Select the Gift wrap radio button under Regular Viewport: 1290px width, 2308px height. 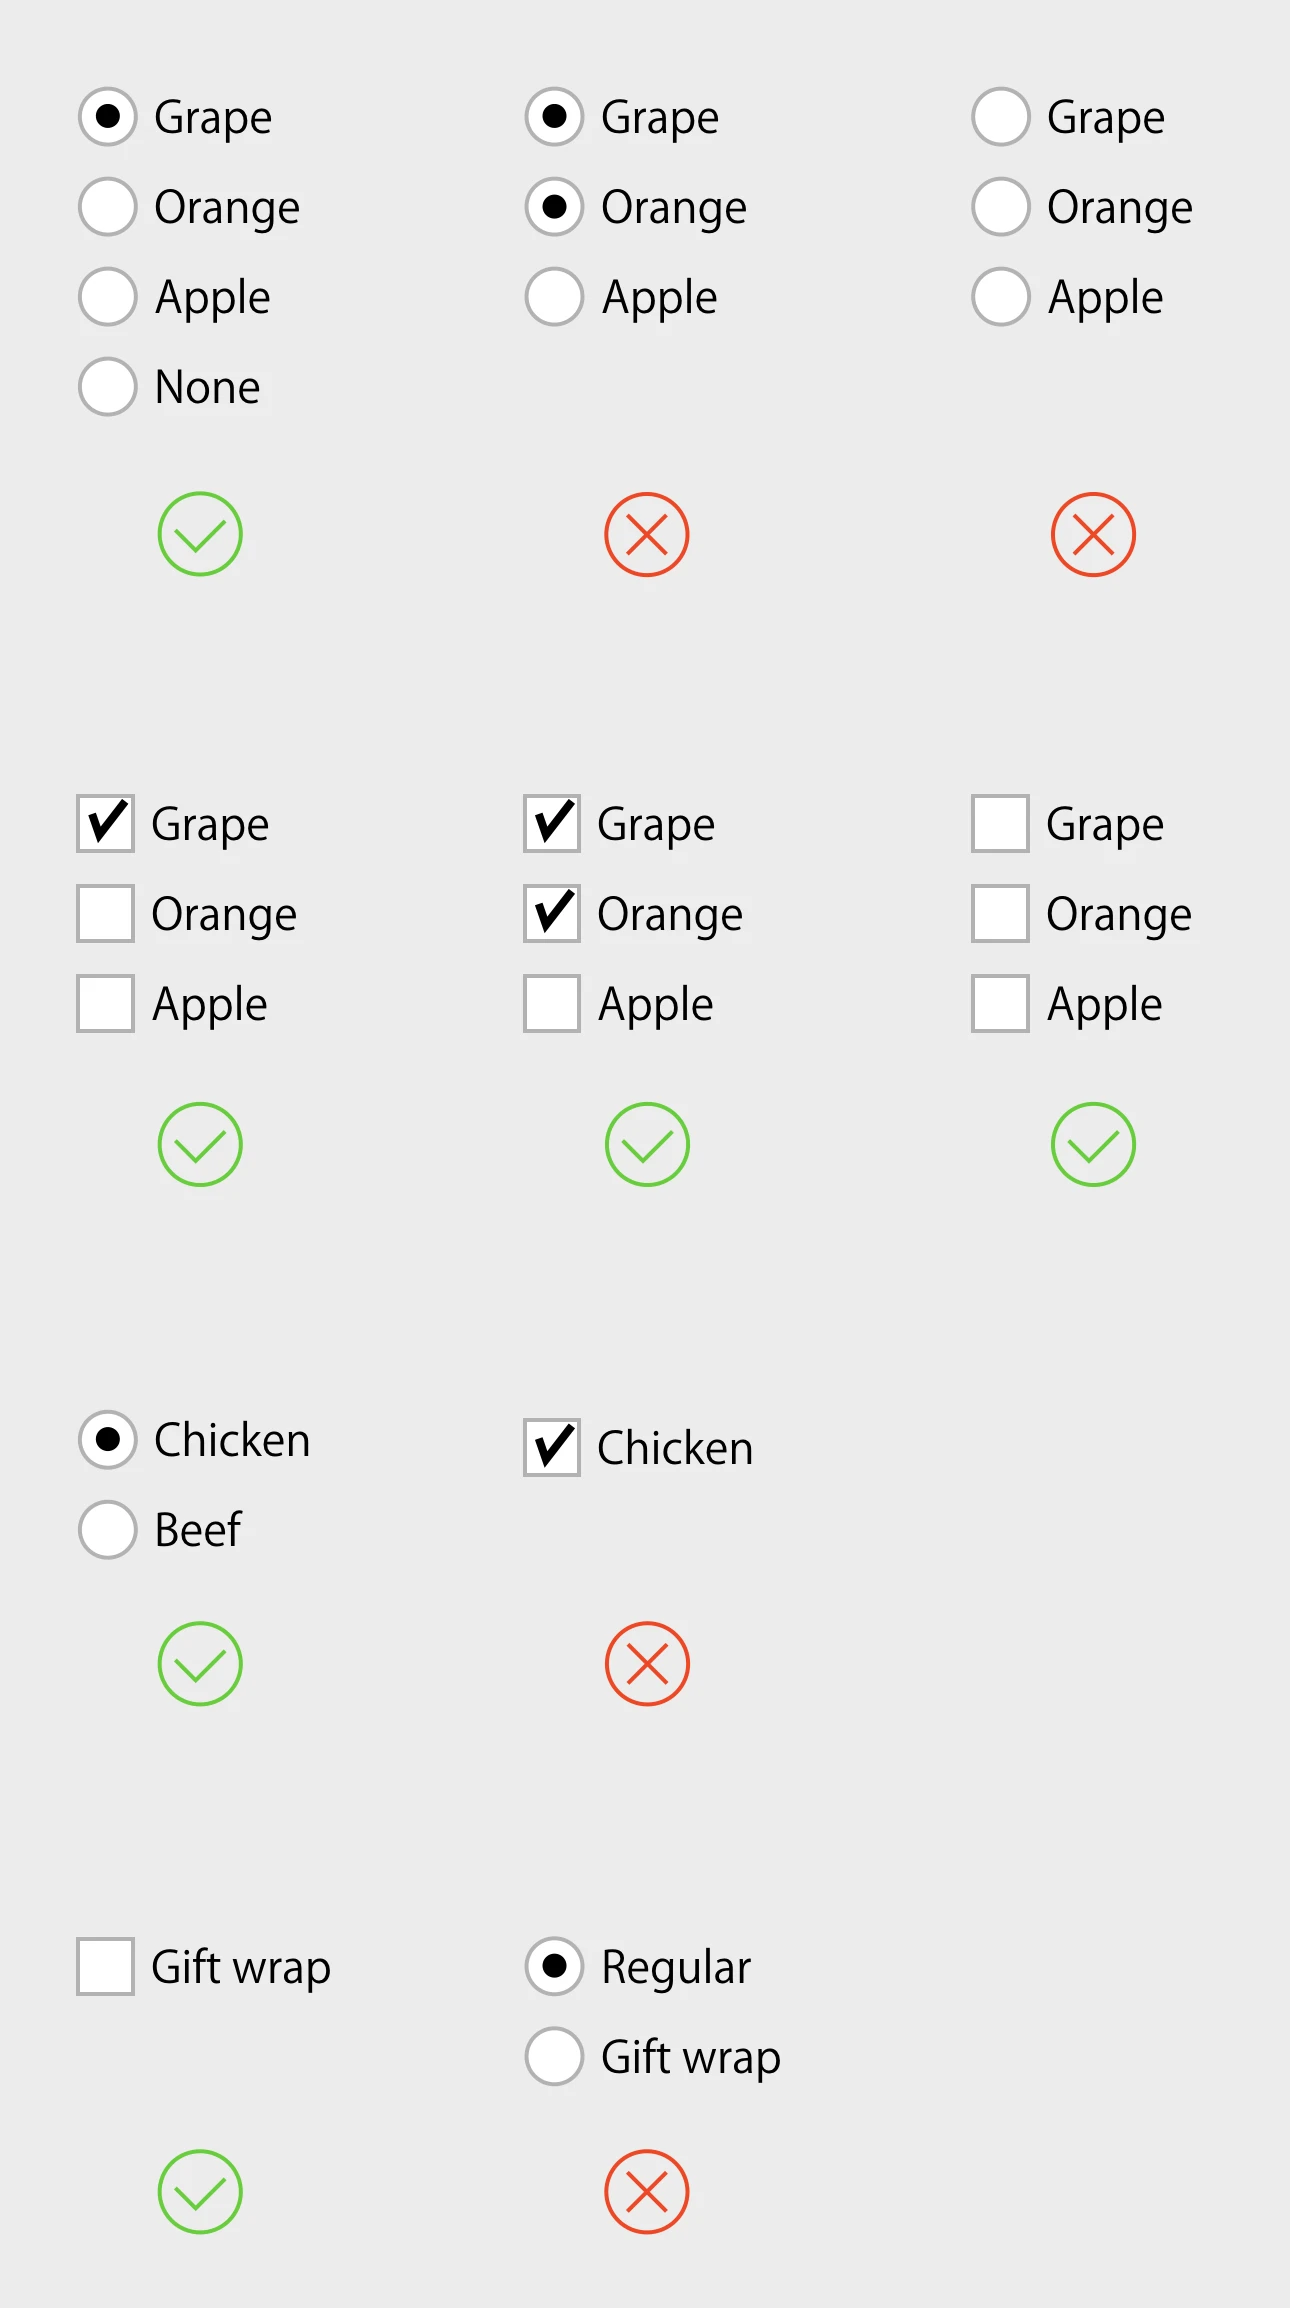click(554, 2056)
